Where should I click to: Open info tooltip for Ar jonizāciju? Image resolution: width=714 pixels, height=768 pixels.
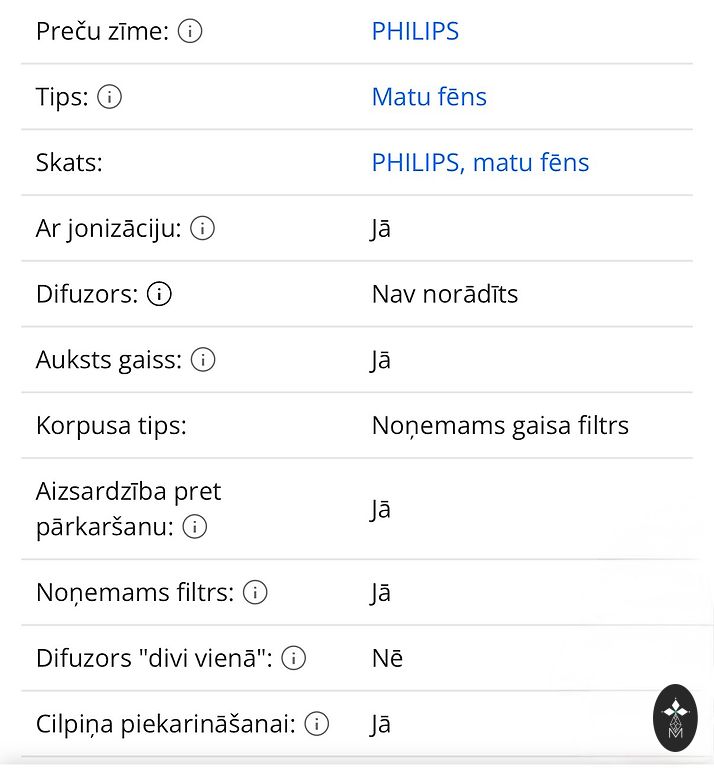tap(203, 229)
